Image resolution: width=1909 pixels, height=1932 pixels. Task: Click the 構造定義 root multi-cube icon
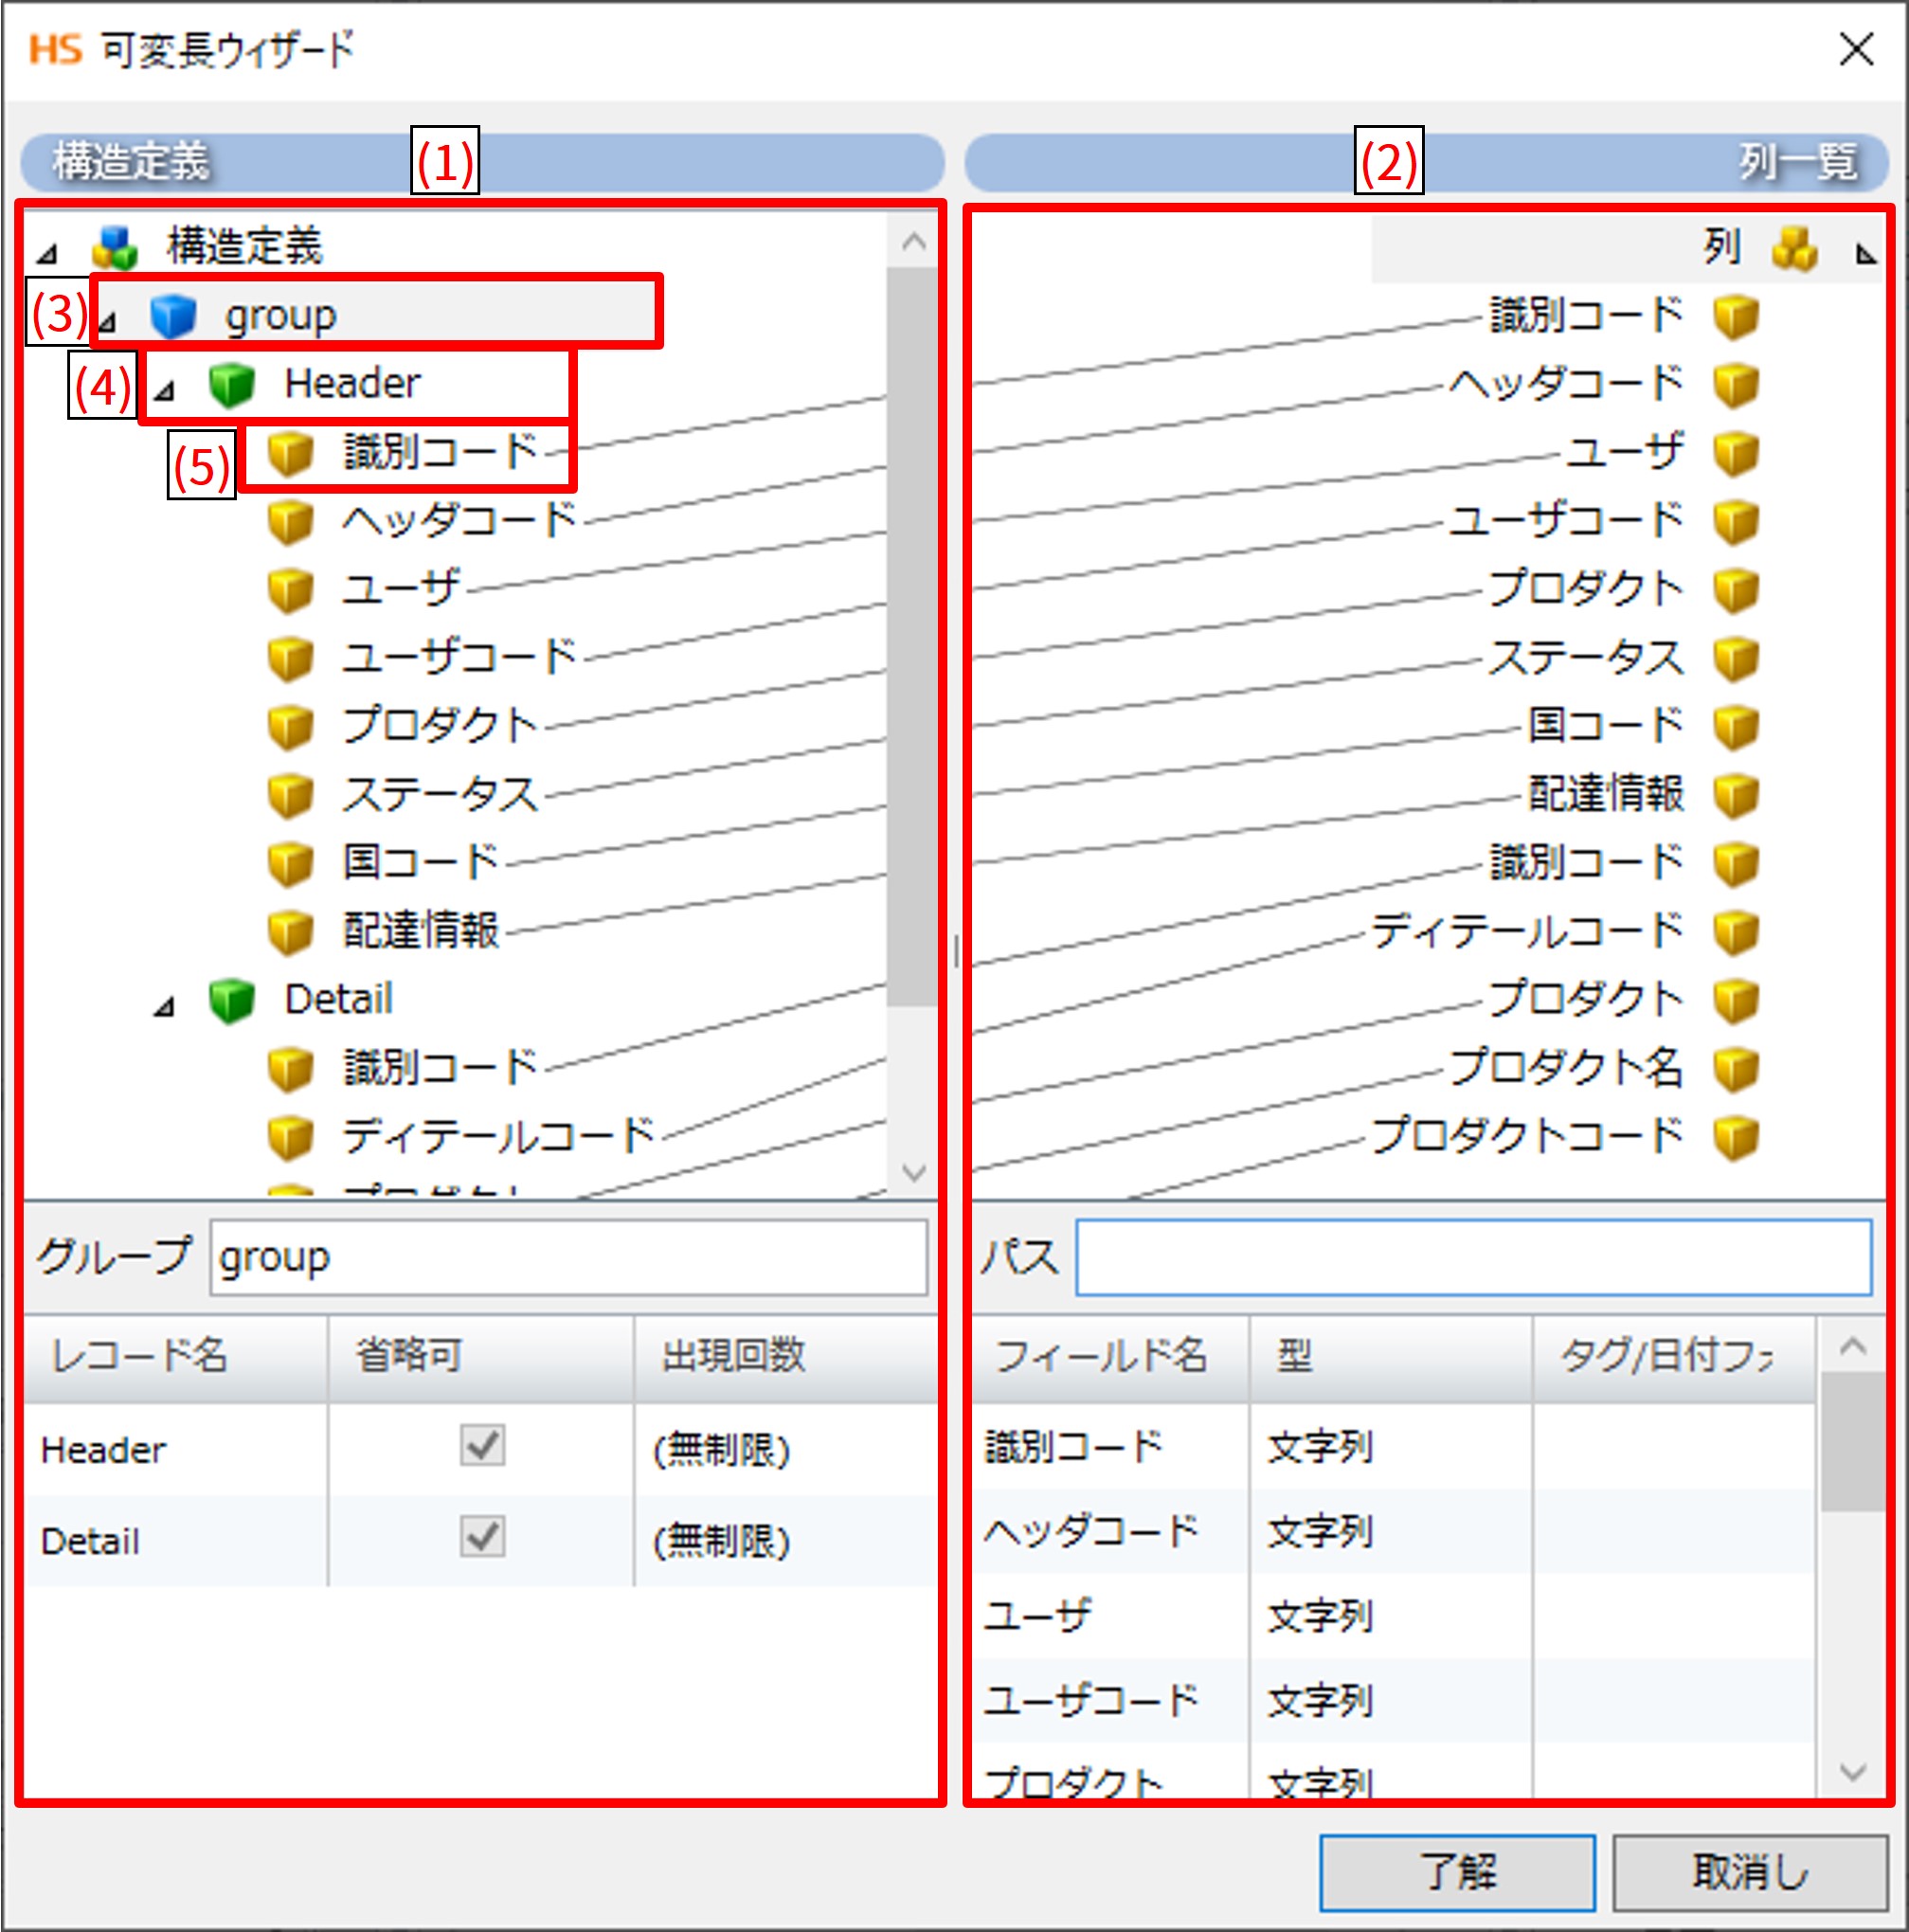pyautogui.click(x=115, y=247)
